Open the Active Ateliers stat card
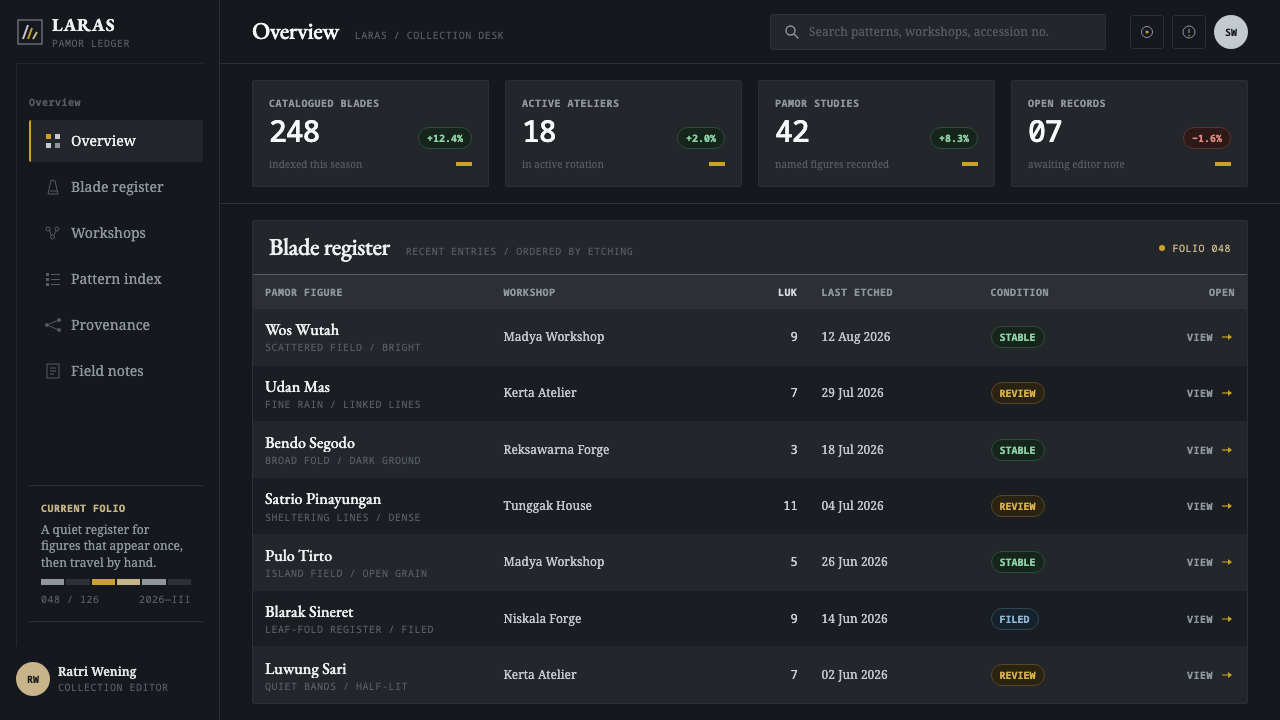1280x720 pixels. pos(623,133)
